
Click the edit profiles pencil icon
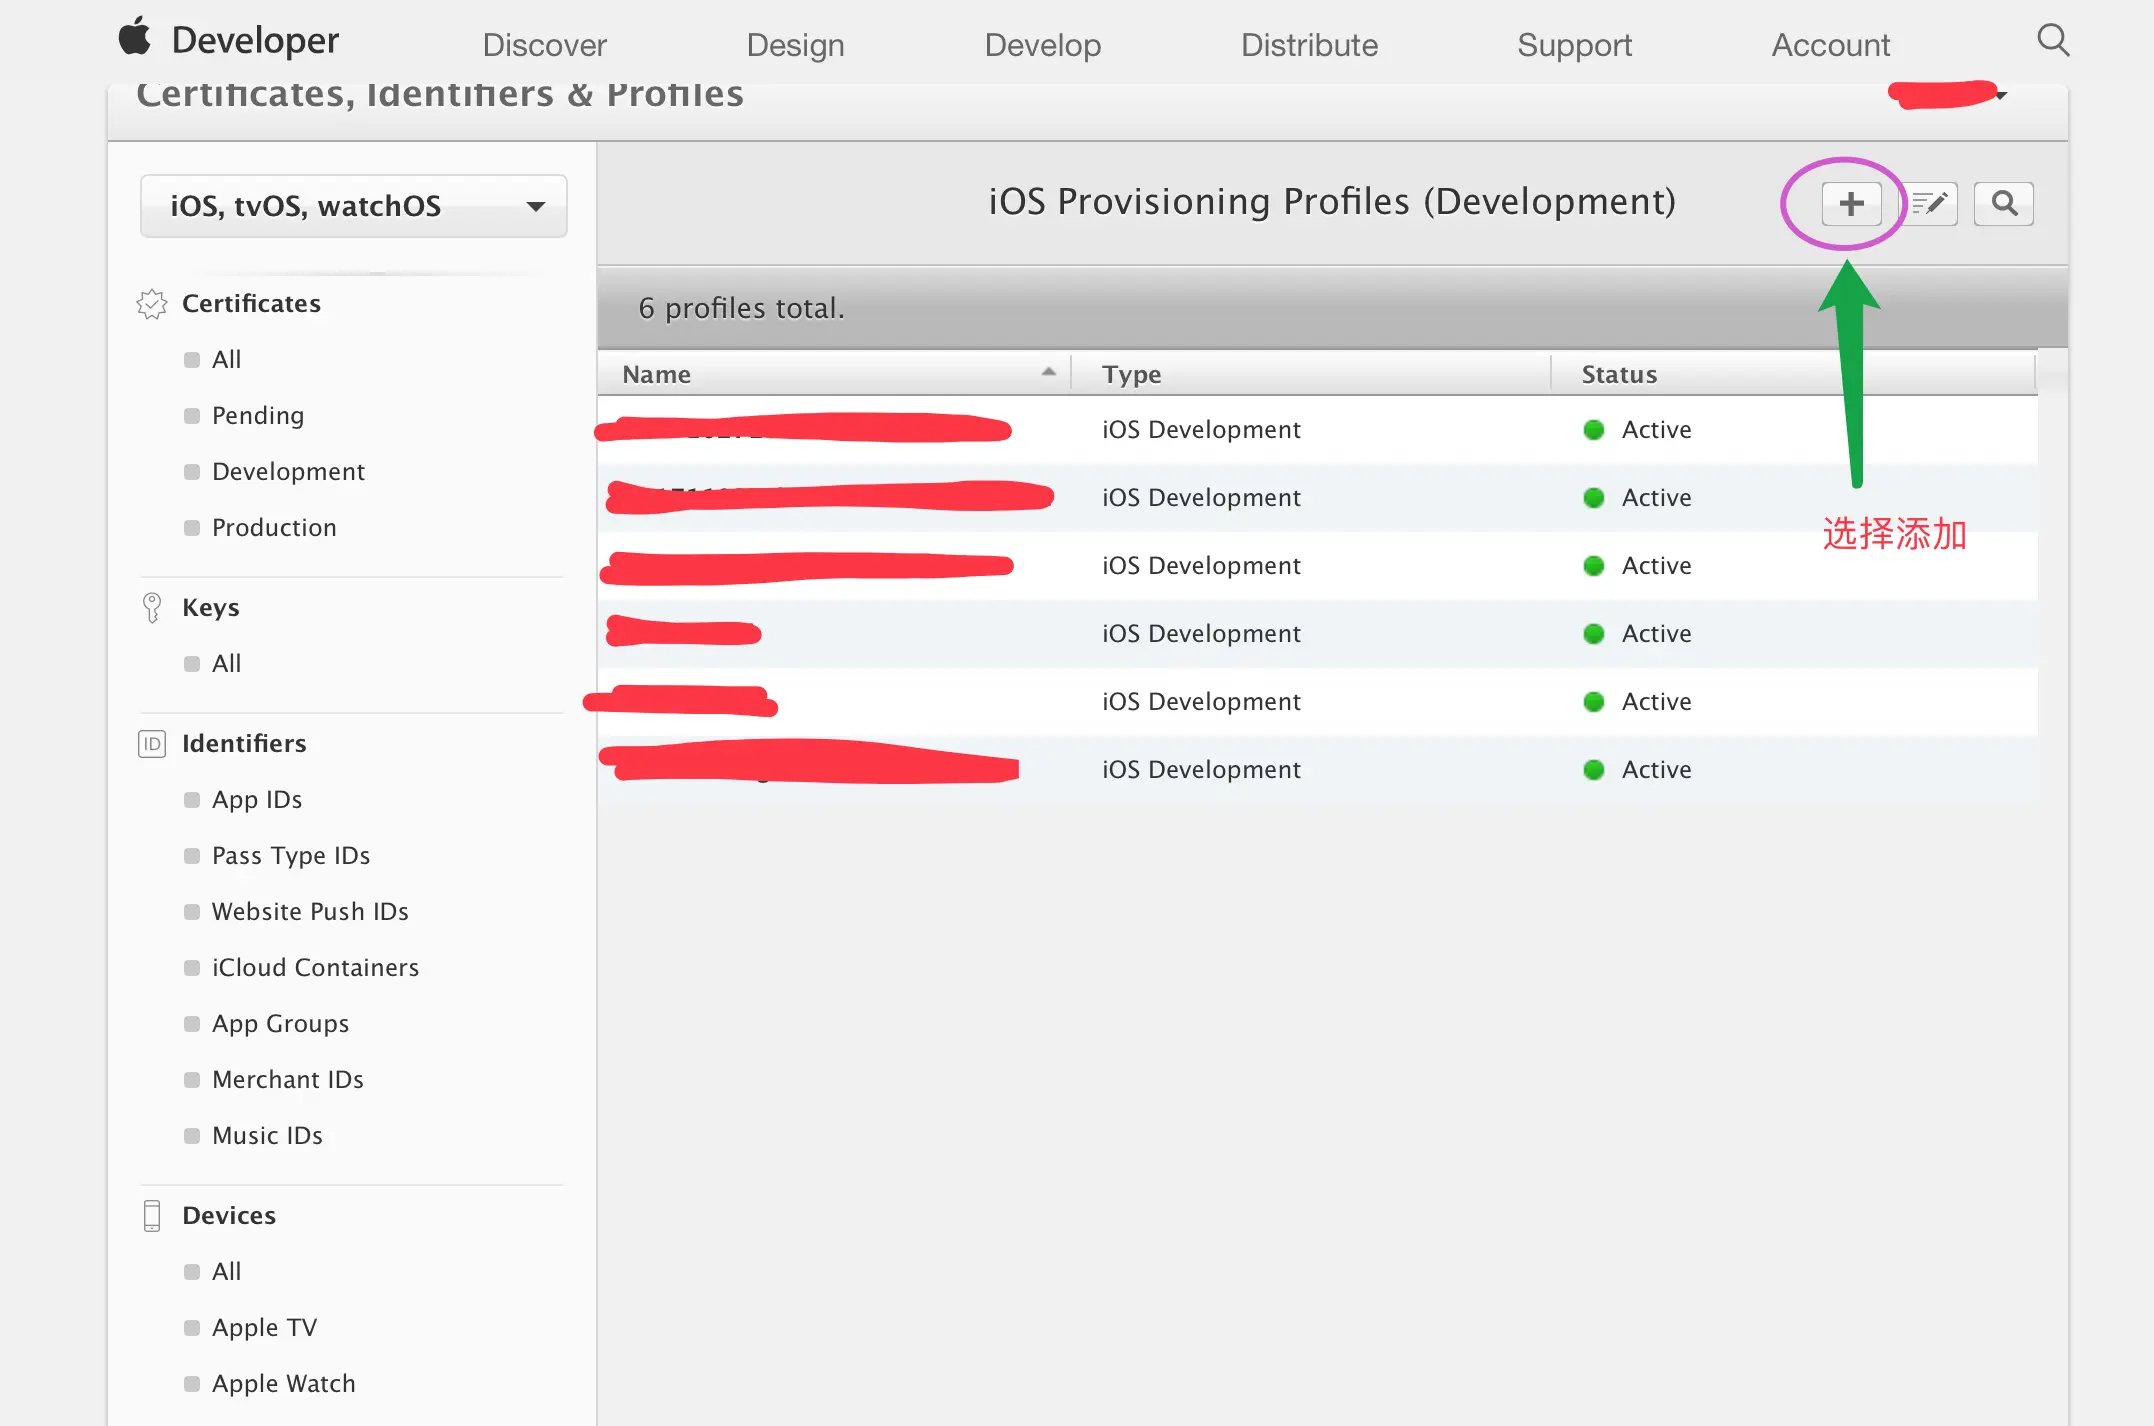tap(1929, 204)
